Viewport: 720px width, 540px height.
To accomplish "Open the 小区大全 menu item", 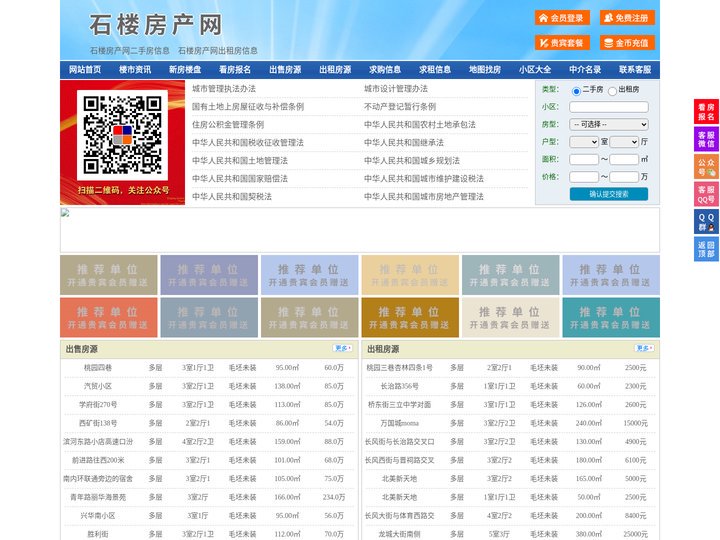I will point(535,70).
